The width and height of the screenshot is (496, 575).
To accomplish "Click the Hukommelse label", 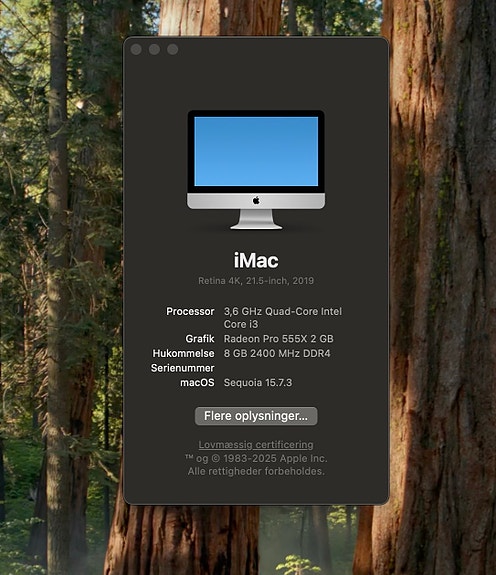I will pos(183,353).
